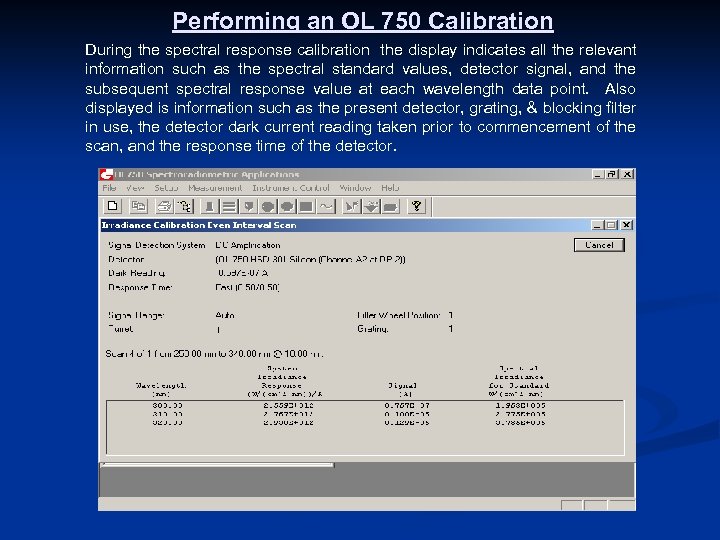
Task: Click the 'Fast' response time value
Action: (x=247, y=287)
